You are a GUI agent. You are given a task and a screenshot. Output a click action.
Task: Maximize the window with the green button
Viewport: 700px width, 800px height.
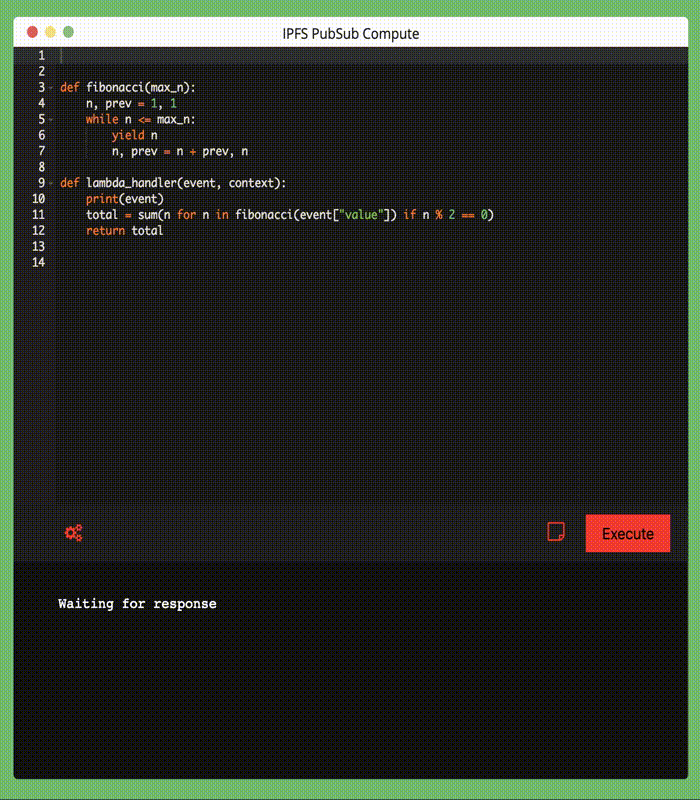coord(68,32)
